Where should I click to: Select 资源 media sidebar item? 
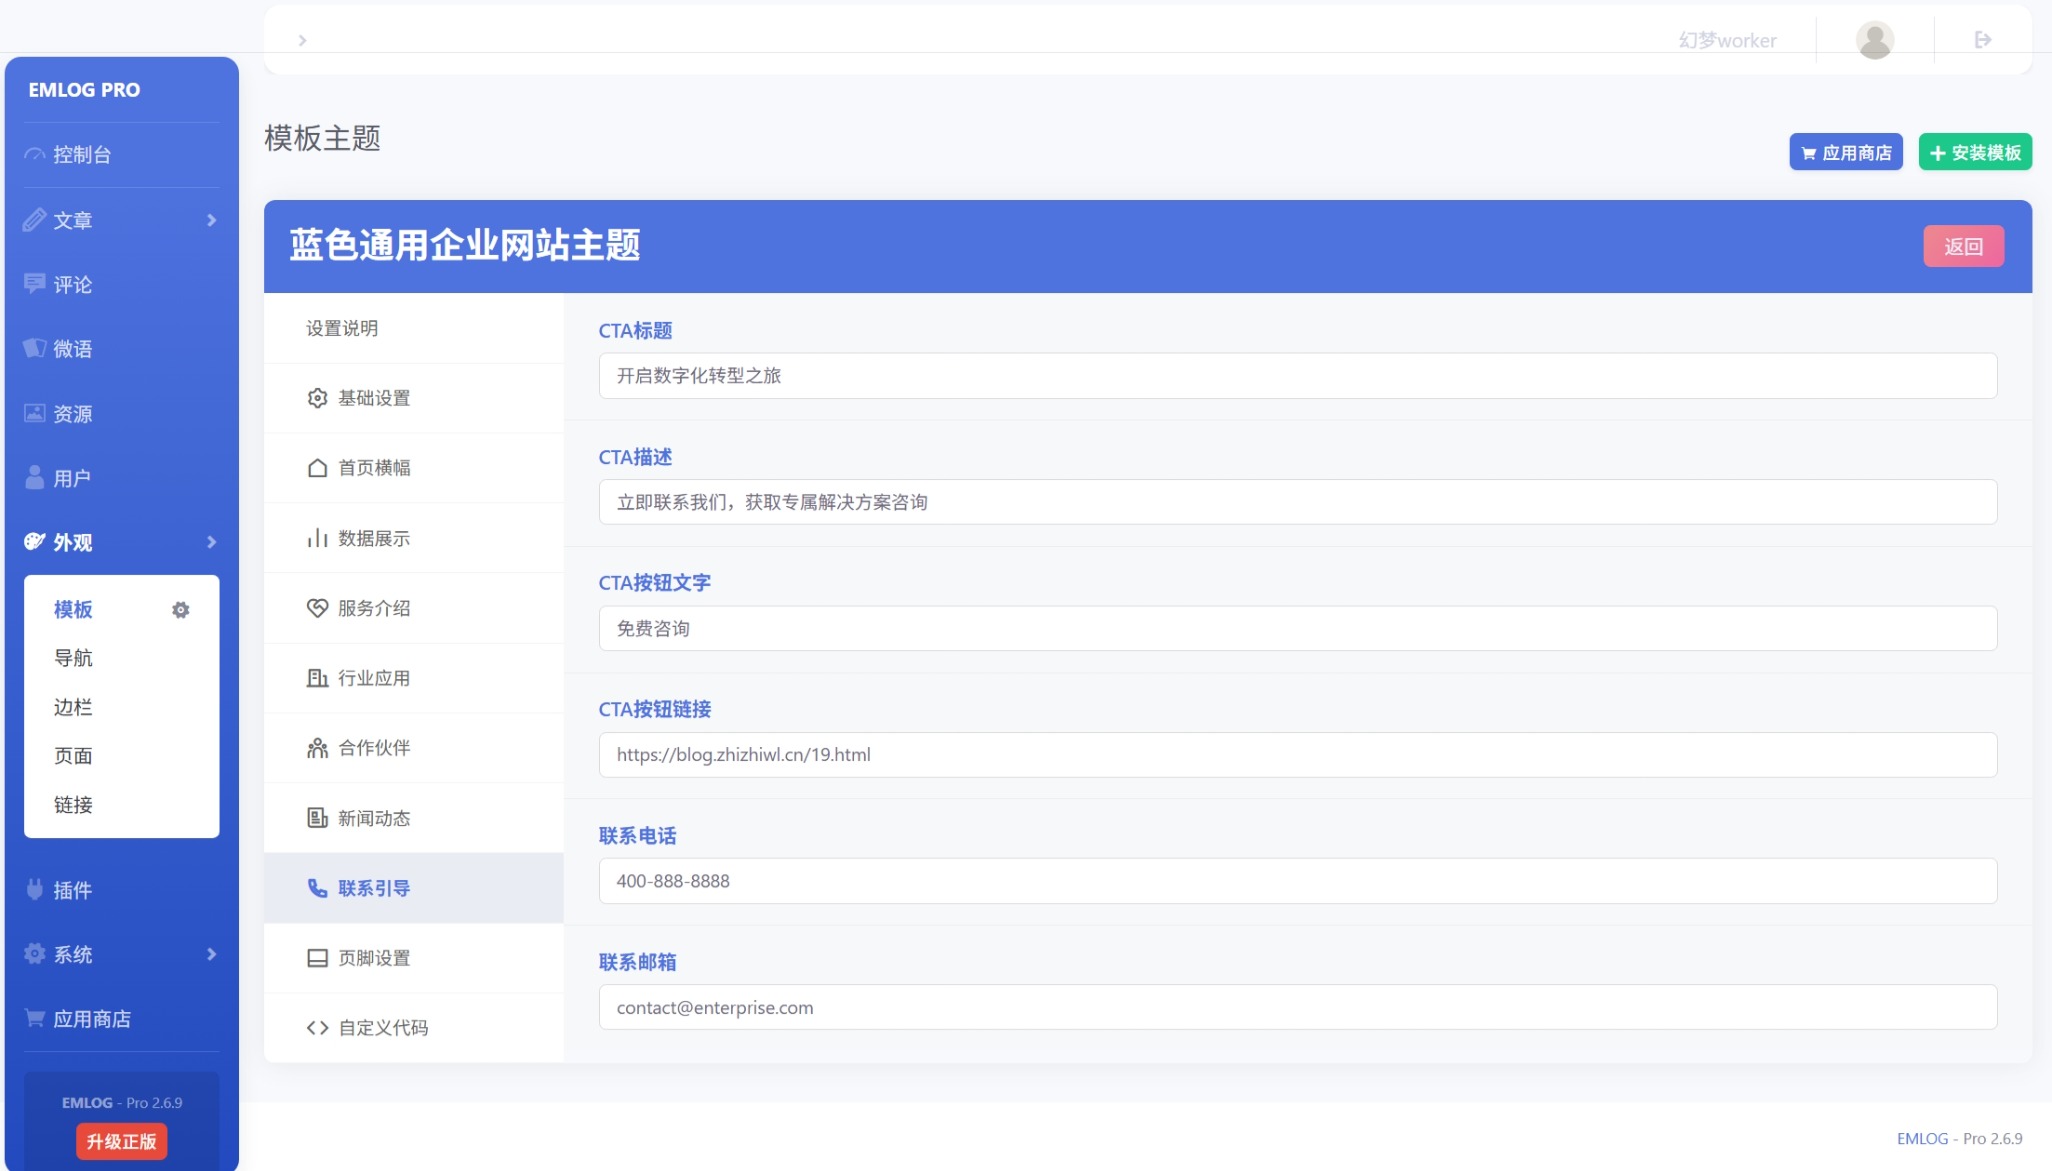point(72,414)
